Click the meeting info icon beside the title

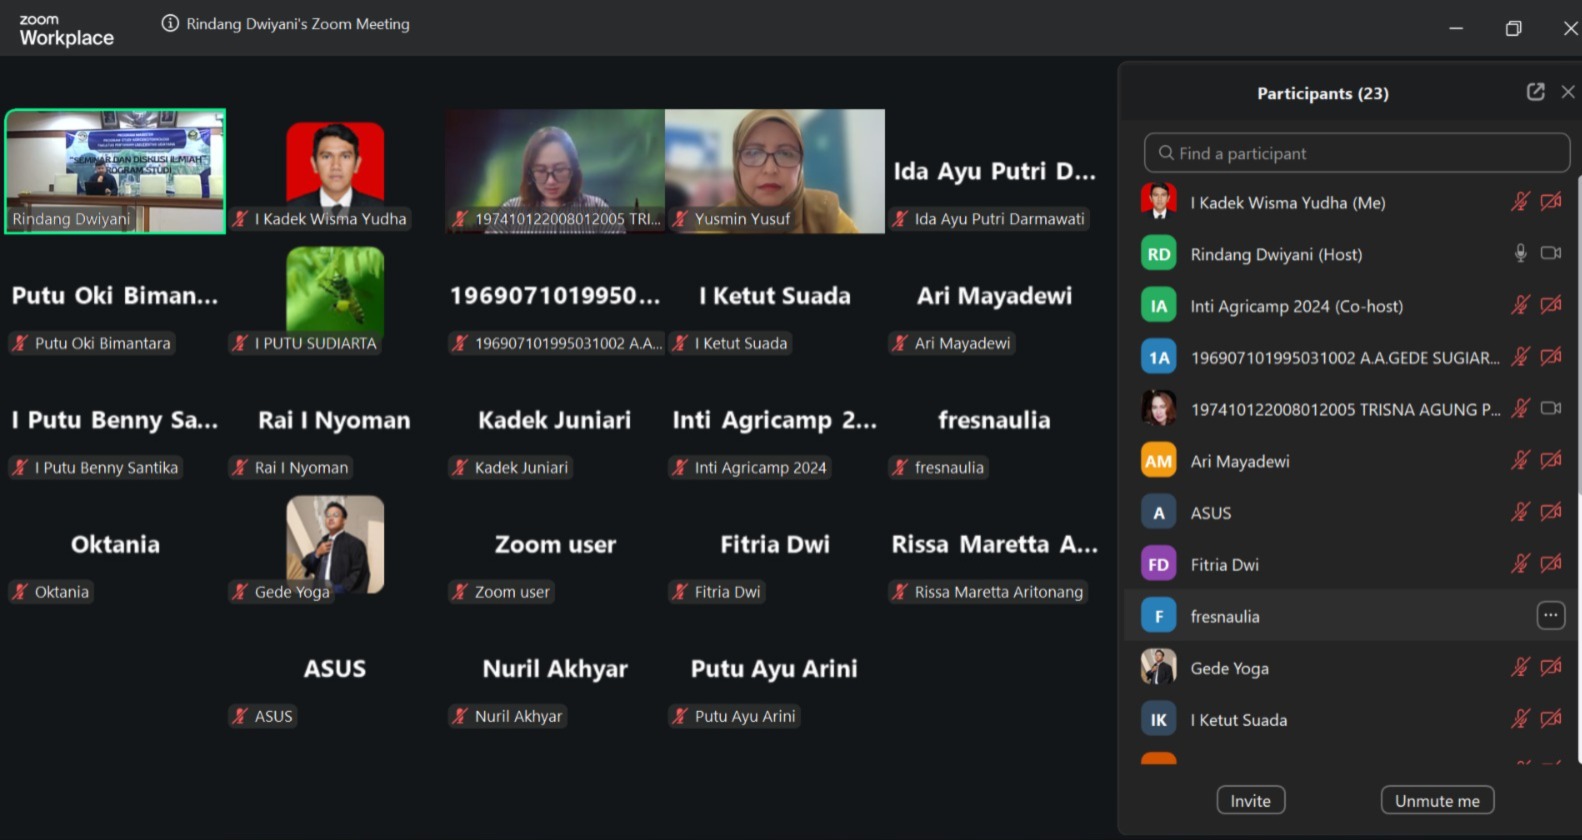170,23
